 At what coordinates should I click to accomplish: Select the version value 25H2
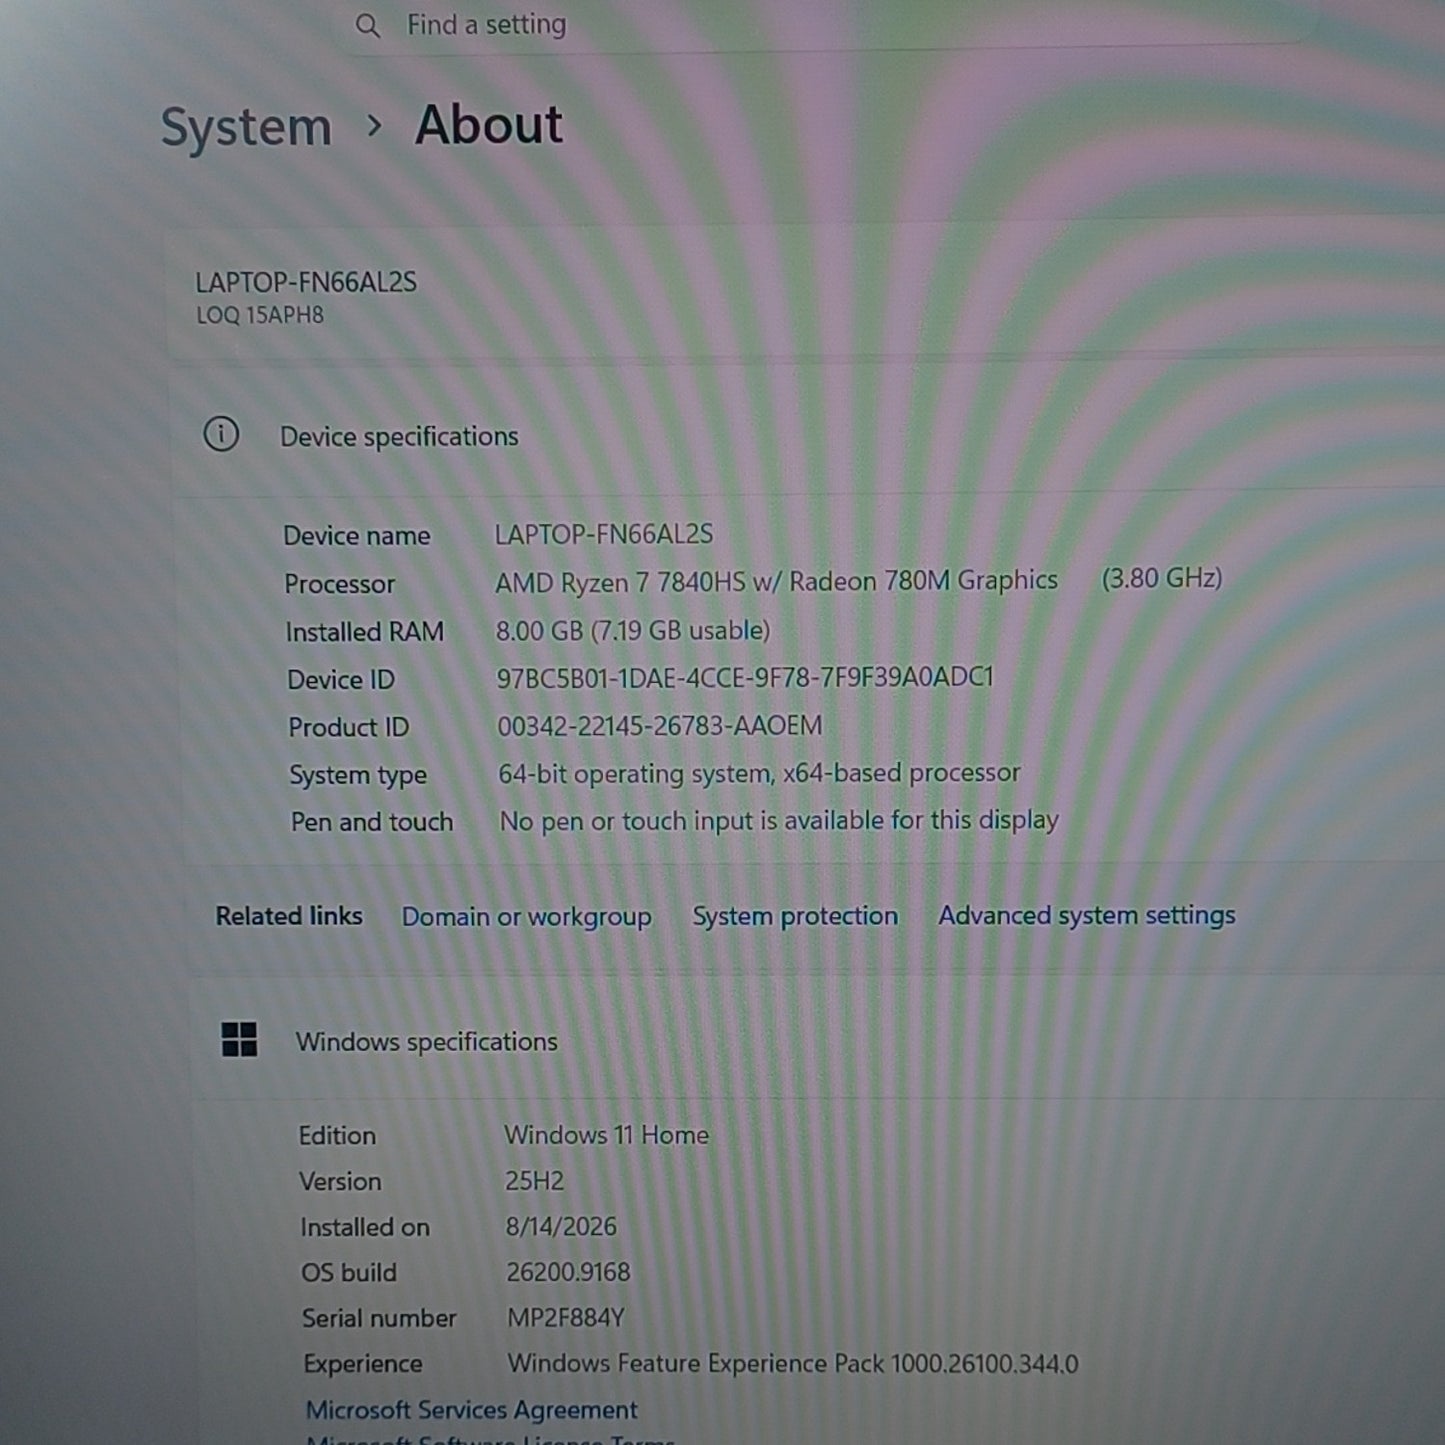tap(534, 1181)
